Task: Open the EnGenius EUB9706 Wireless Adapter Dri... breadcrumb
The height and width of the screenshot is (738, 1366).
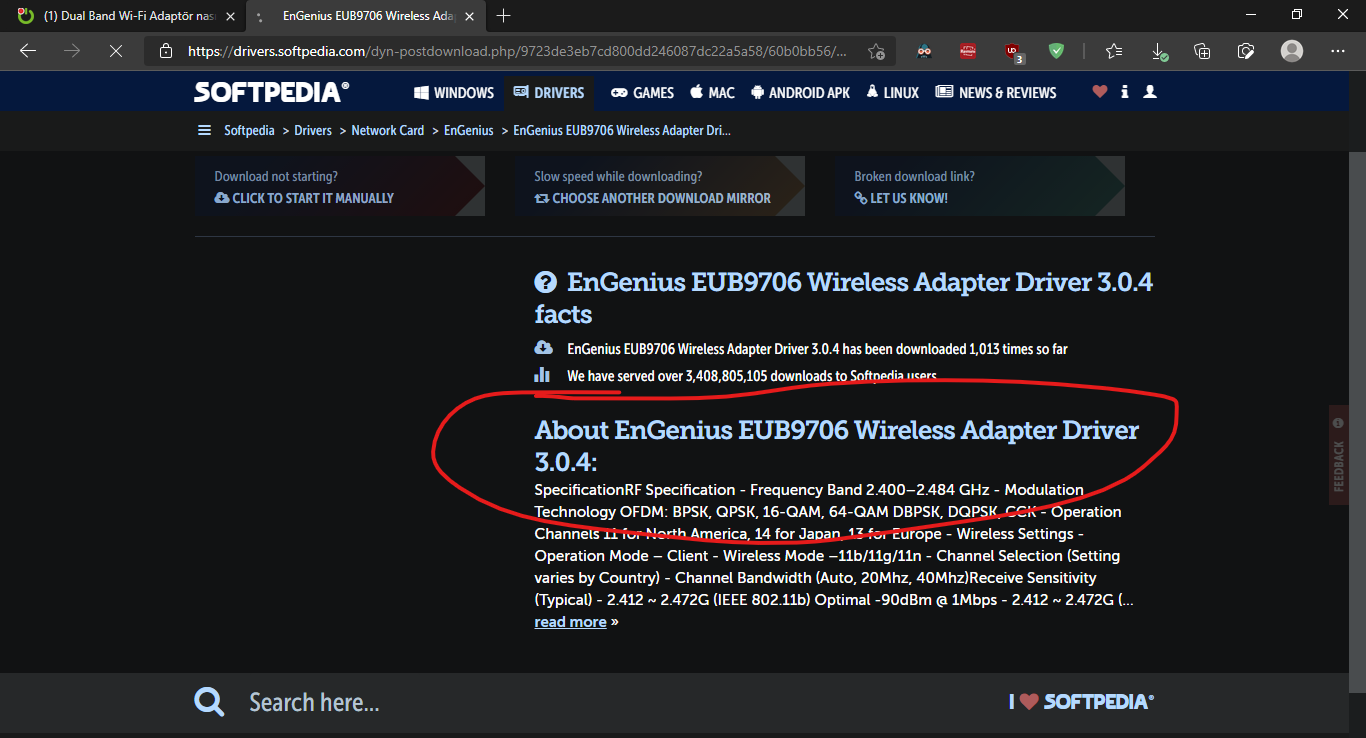Action: [x=622, y=130]
